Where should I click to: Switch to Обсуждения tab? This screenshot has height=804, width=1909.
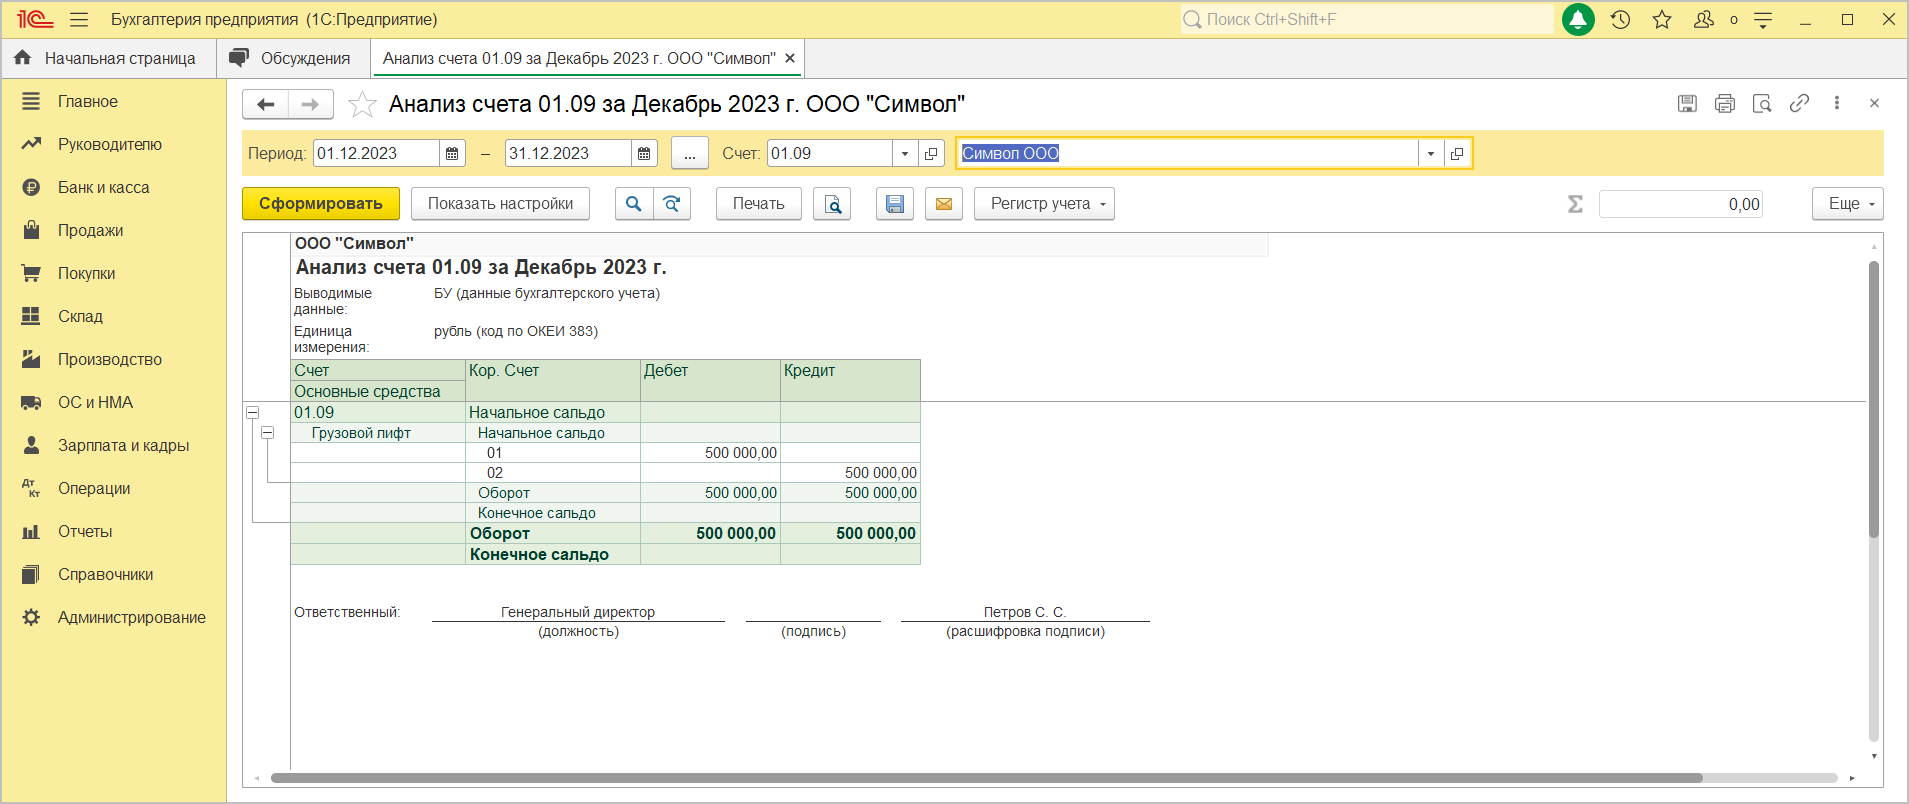coord(293,58)
